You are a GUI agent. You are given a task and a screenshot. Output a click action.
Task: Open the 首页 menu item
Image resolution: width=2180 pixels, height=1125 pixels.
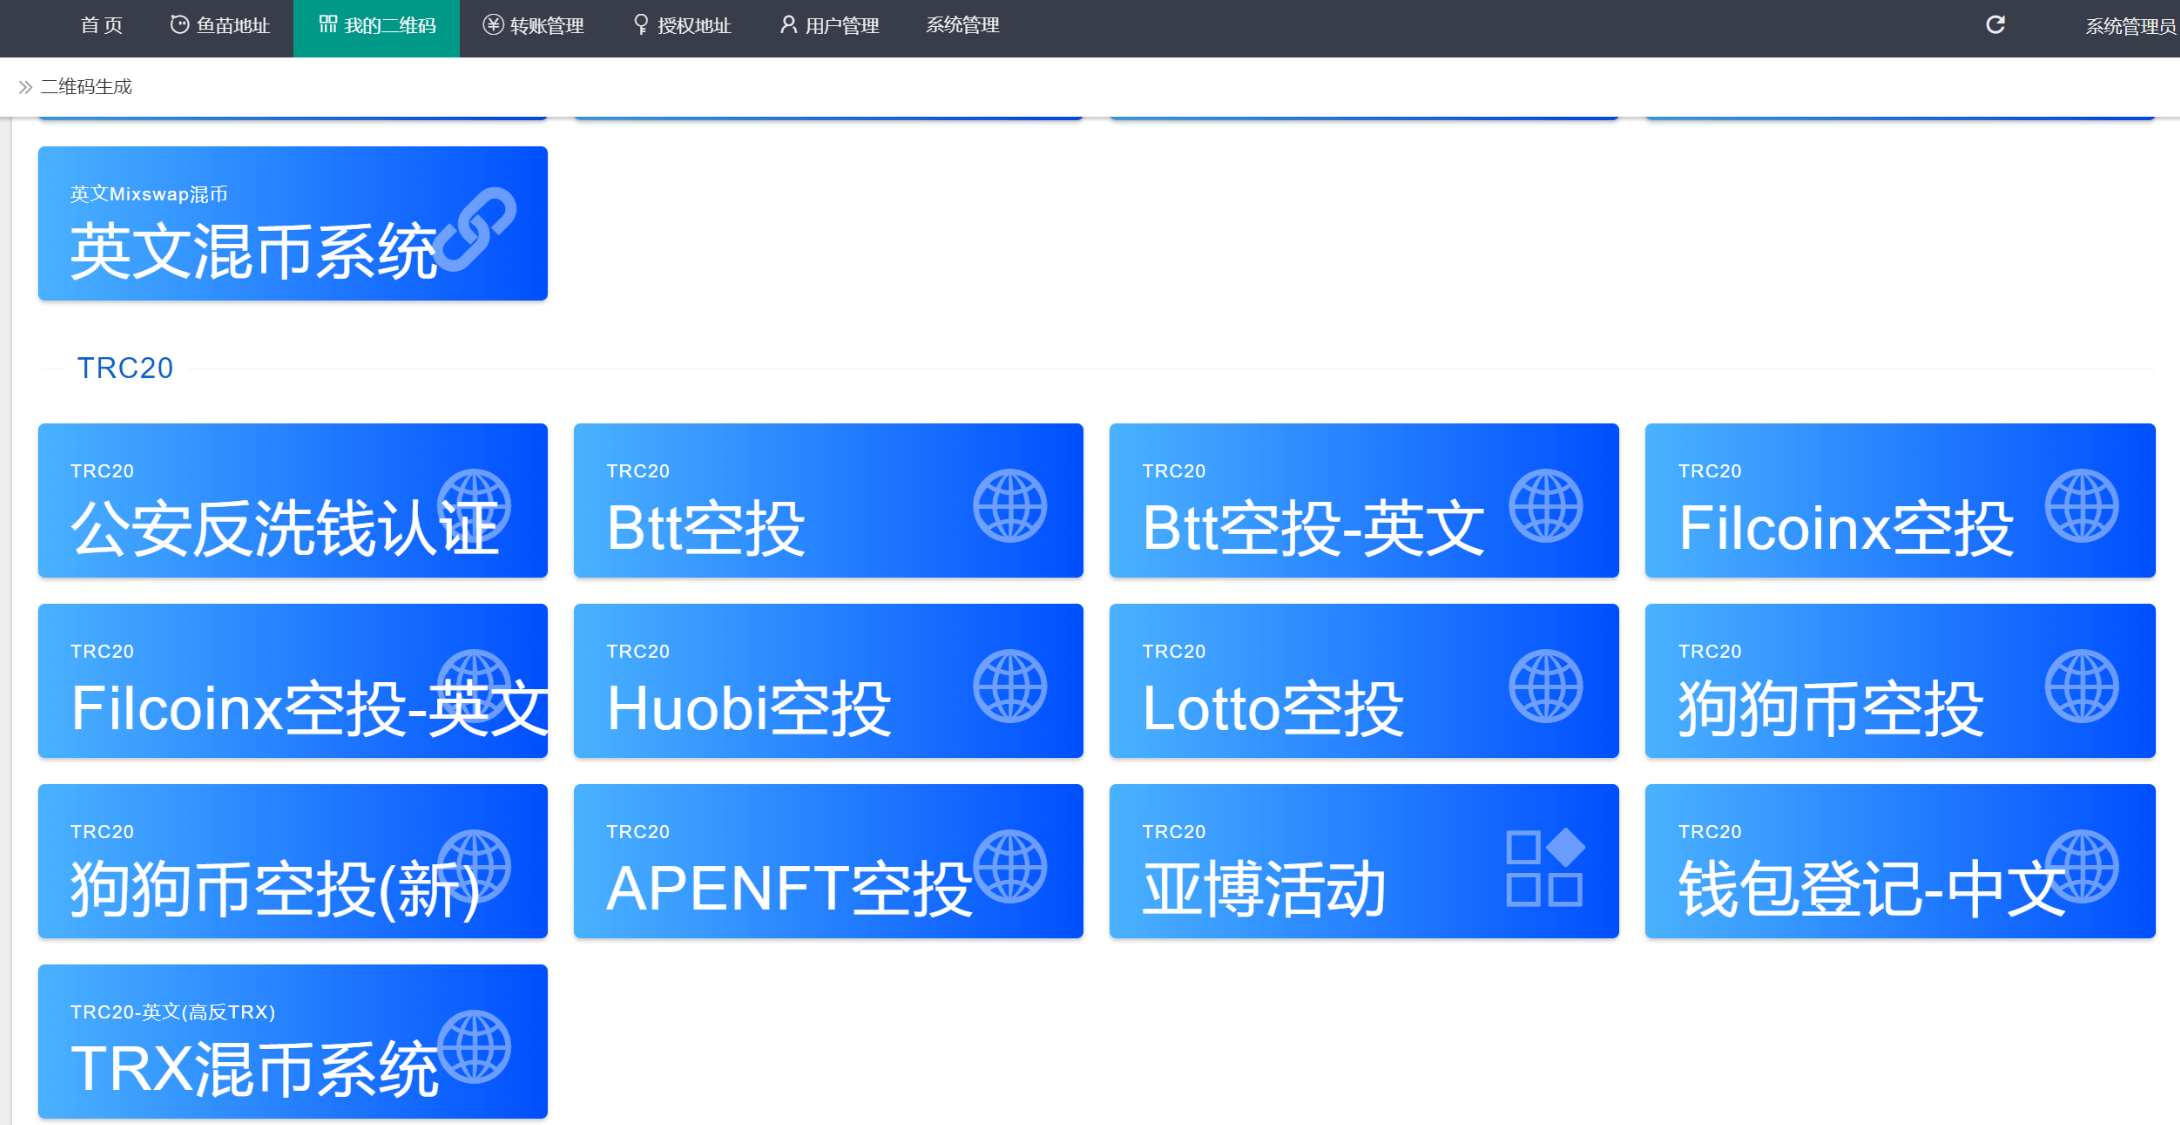click(x=101, y=25)
